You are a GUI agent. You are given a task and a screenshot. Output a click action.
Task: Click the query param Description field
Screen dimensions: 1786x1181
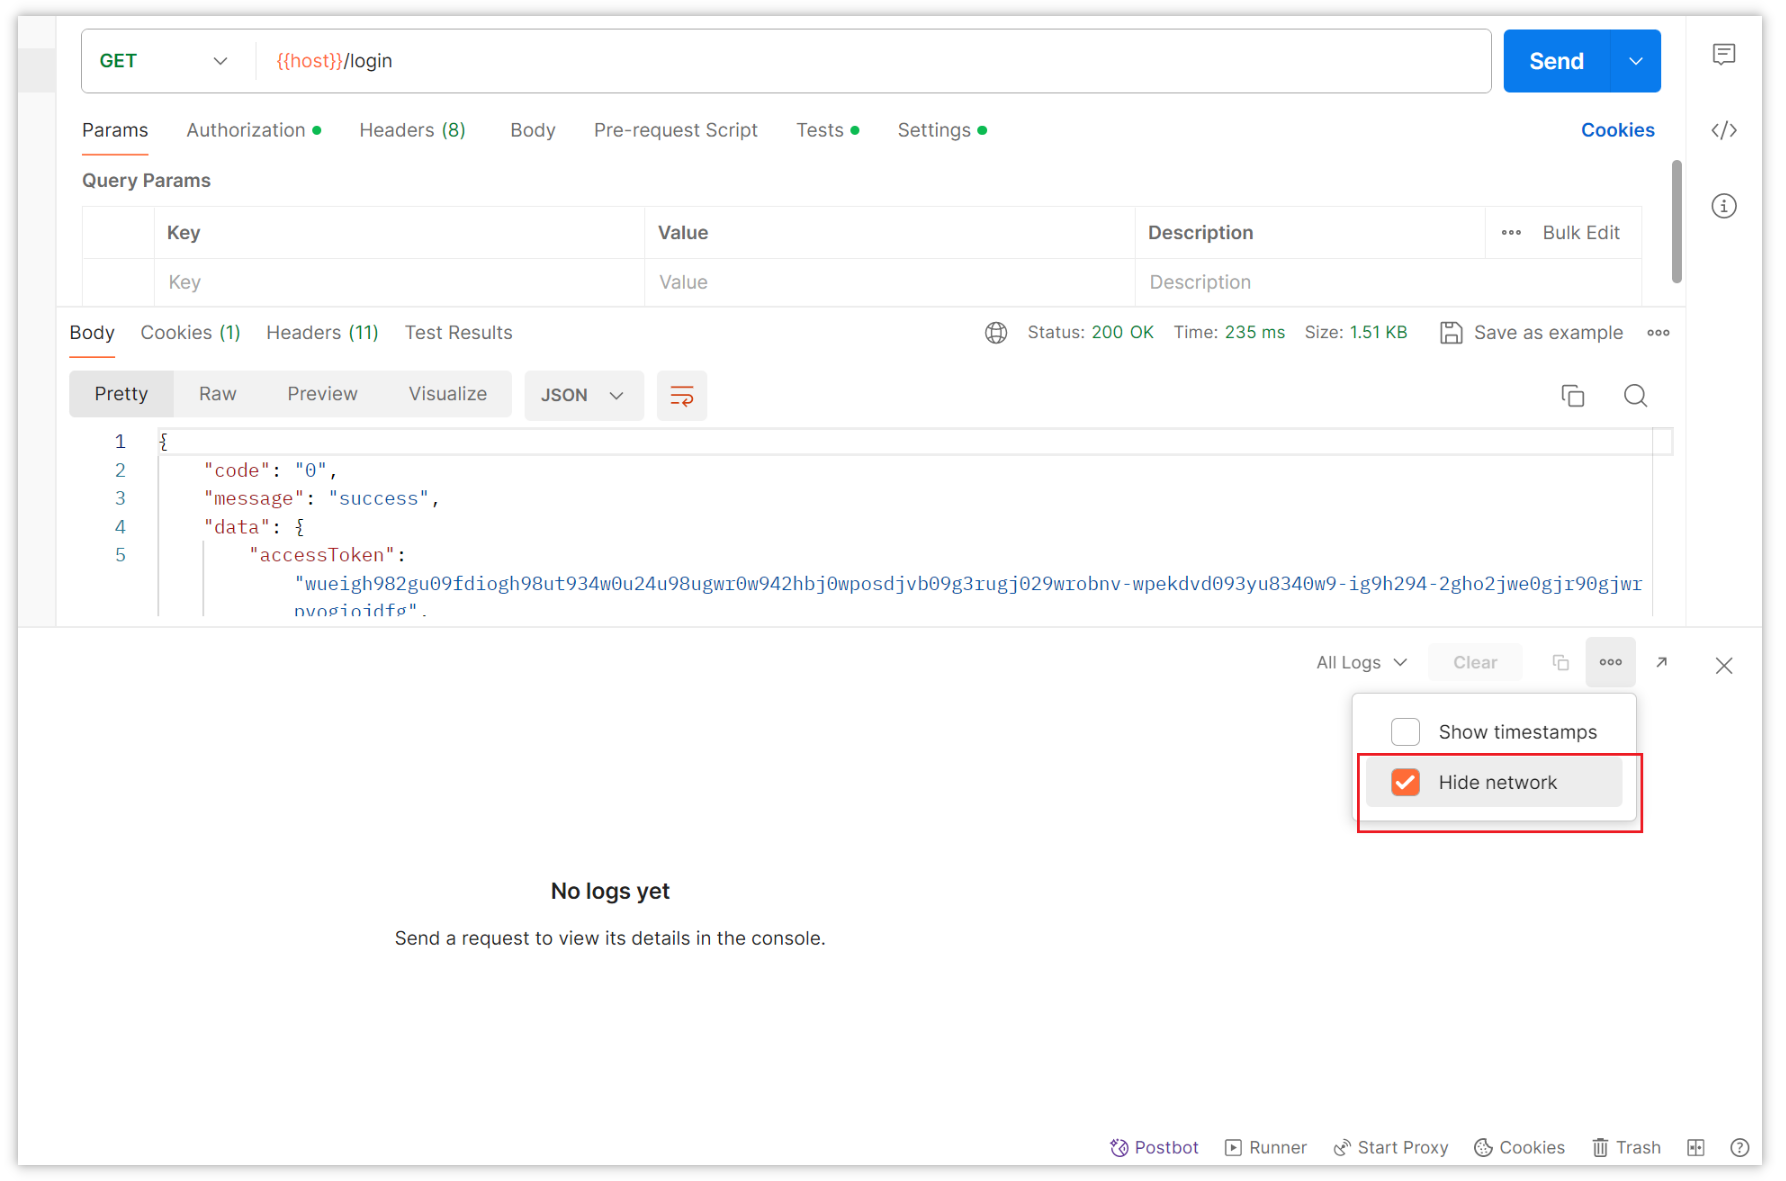coord(1387,283)
